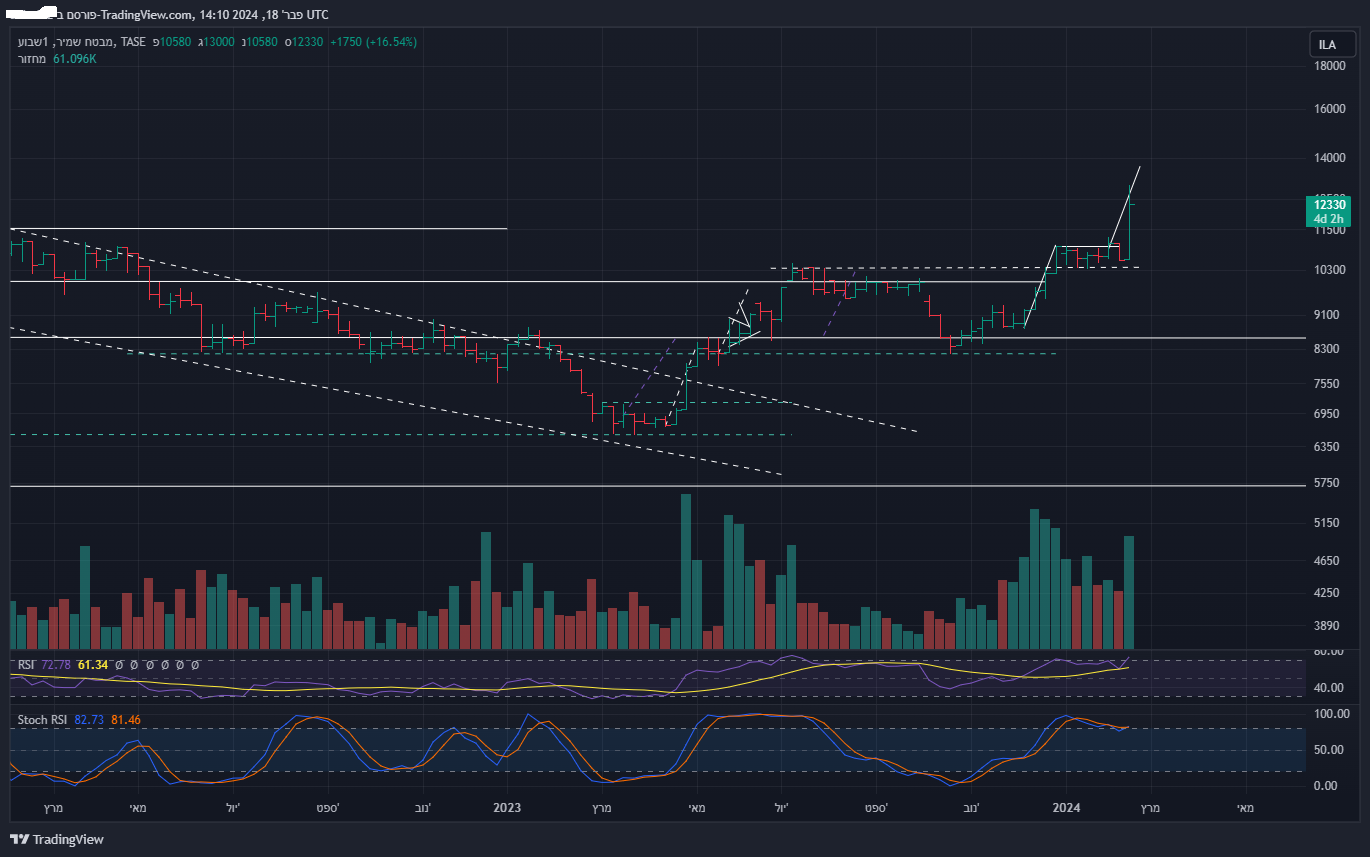The width and height of the screenshot is (1370, 857).
Task: Click the 100.00 label on the Stoch RSI scale
Action: click(x=1327, y=714)
